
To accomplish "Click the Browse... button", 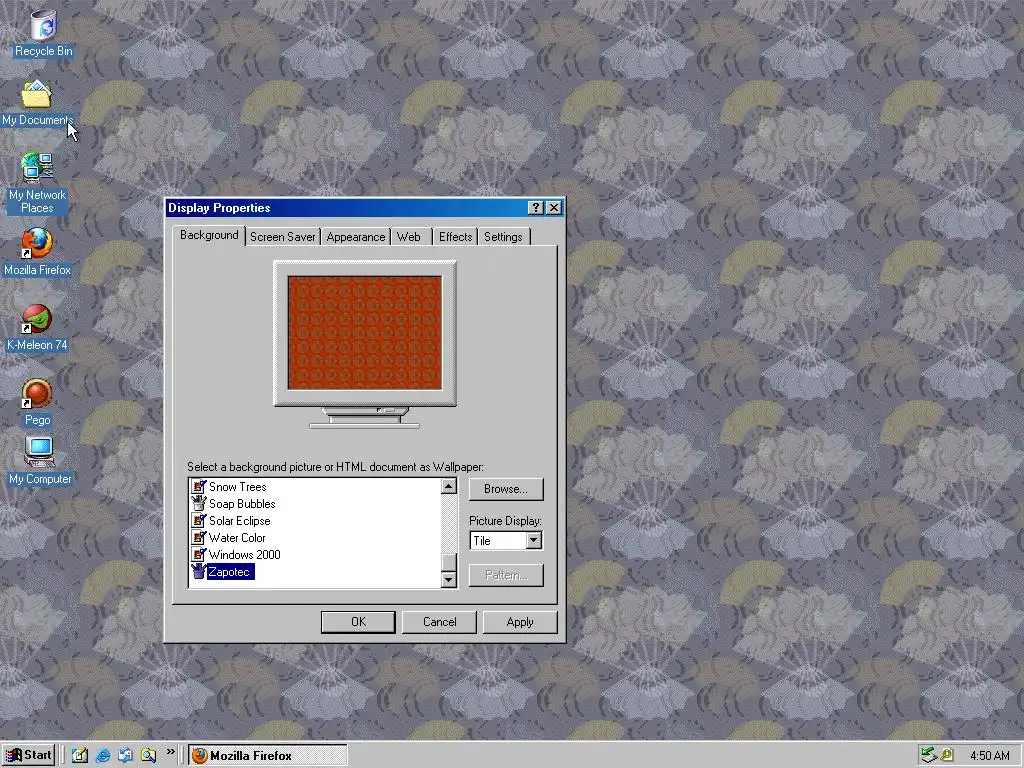I will coord(505,488).
